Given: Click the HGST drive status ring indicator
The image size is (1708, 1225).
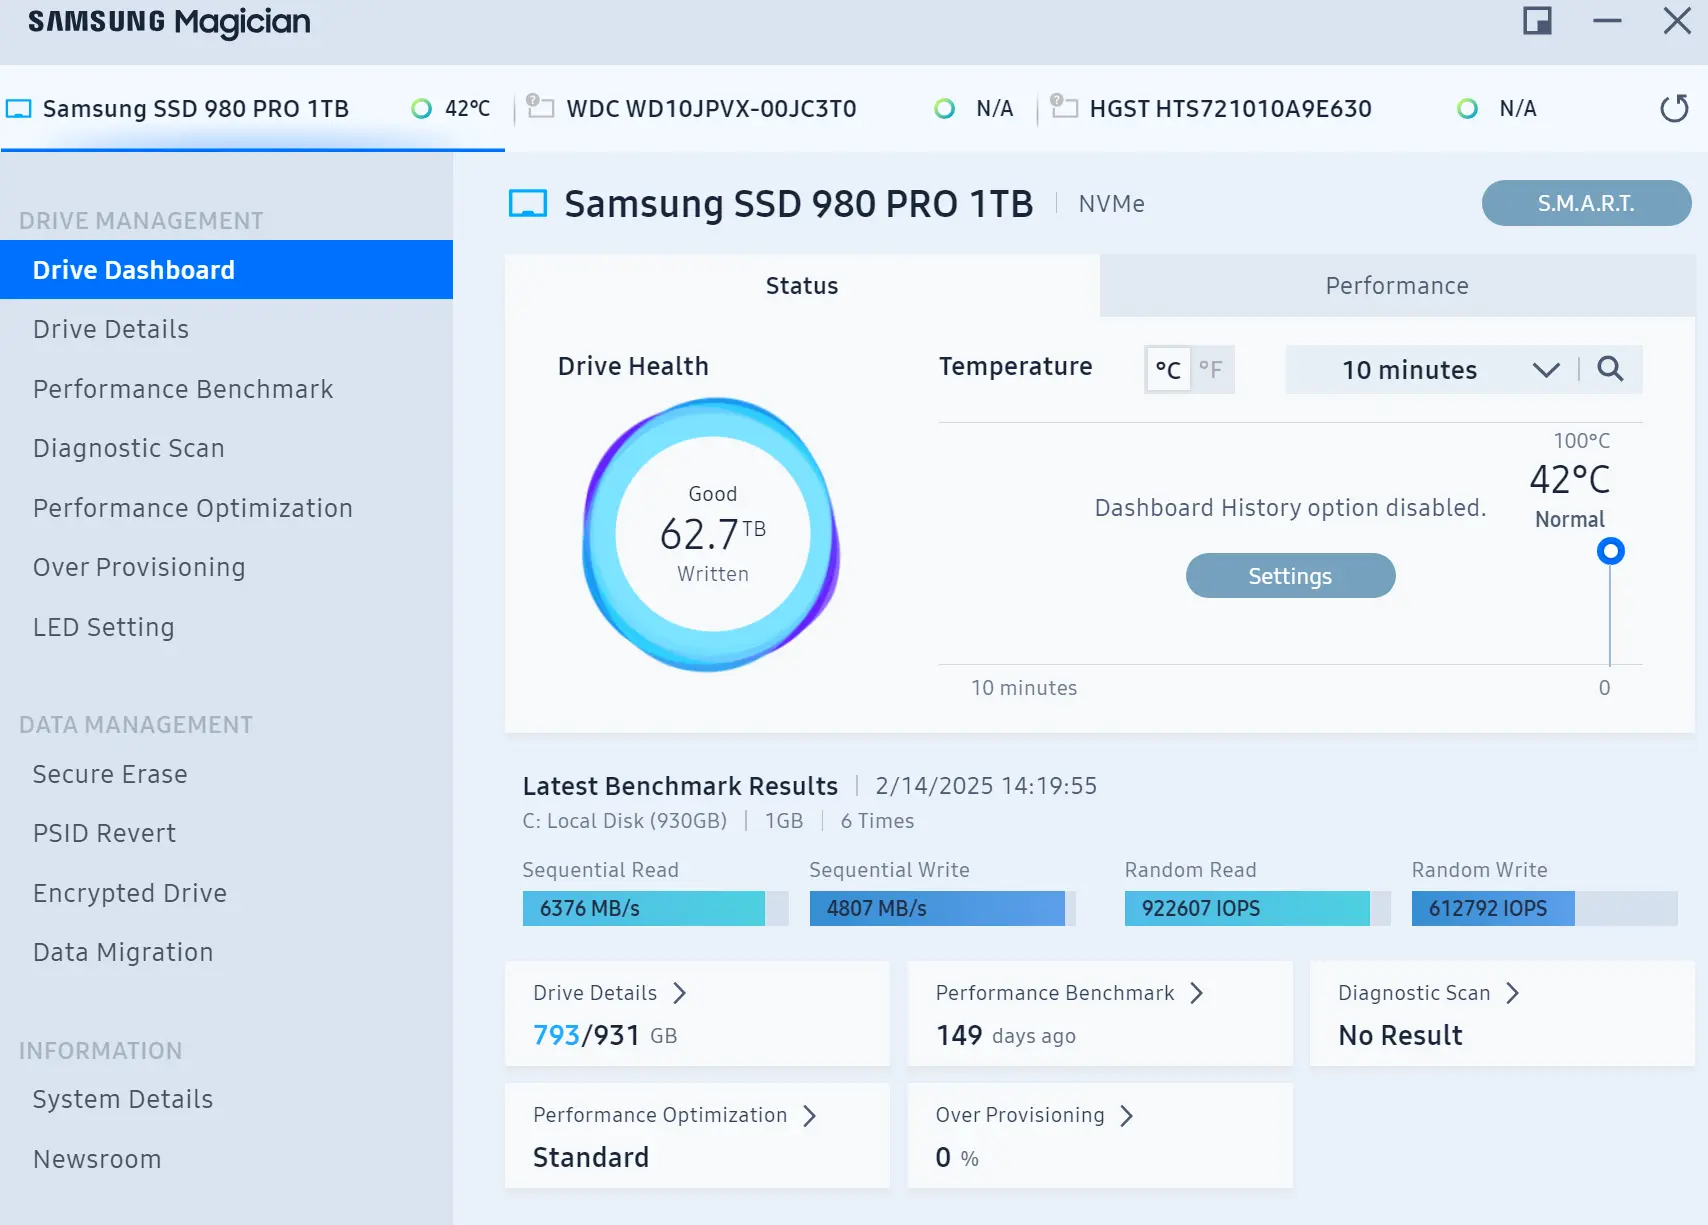Looking at the screenshot, I should pos(1467,109).
